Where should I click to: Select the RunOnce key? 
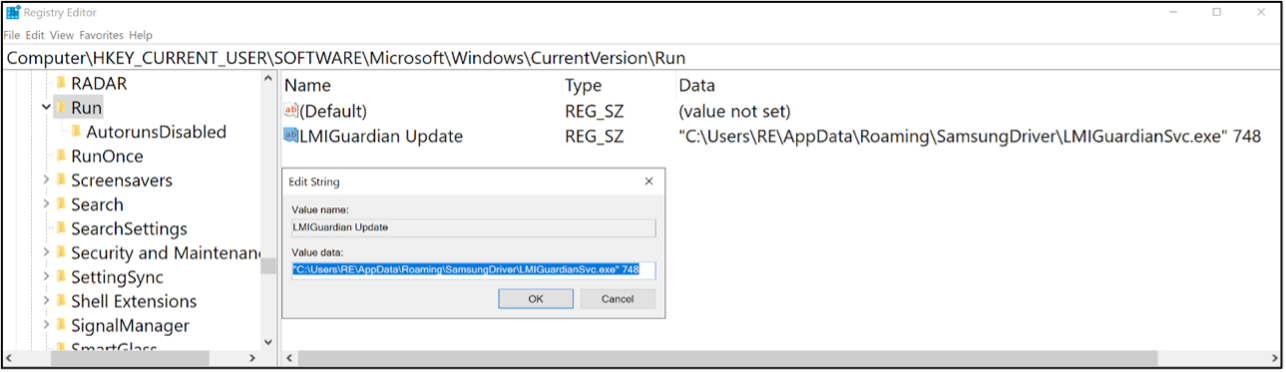coord(107,156)
